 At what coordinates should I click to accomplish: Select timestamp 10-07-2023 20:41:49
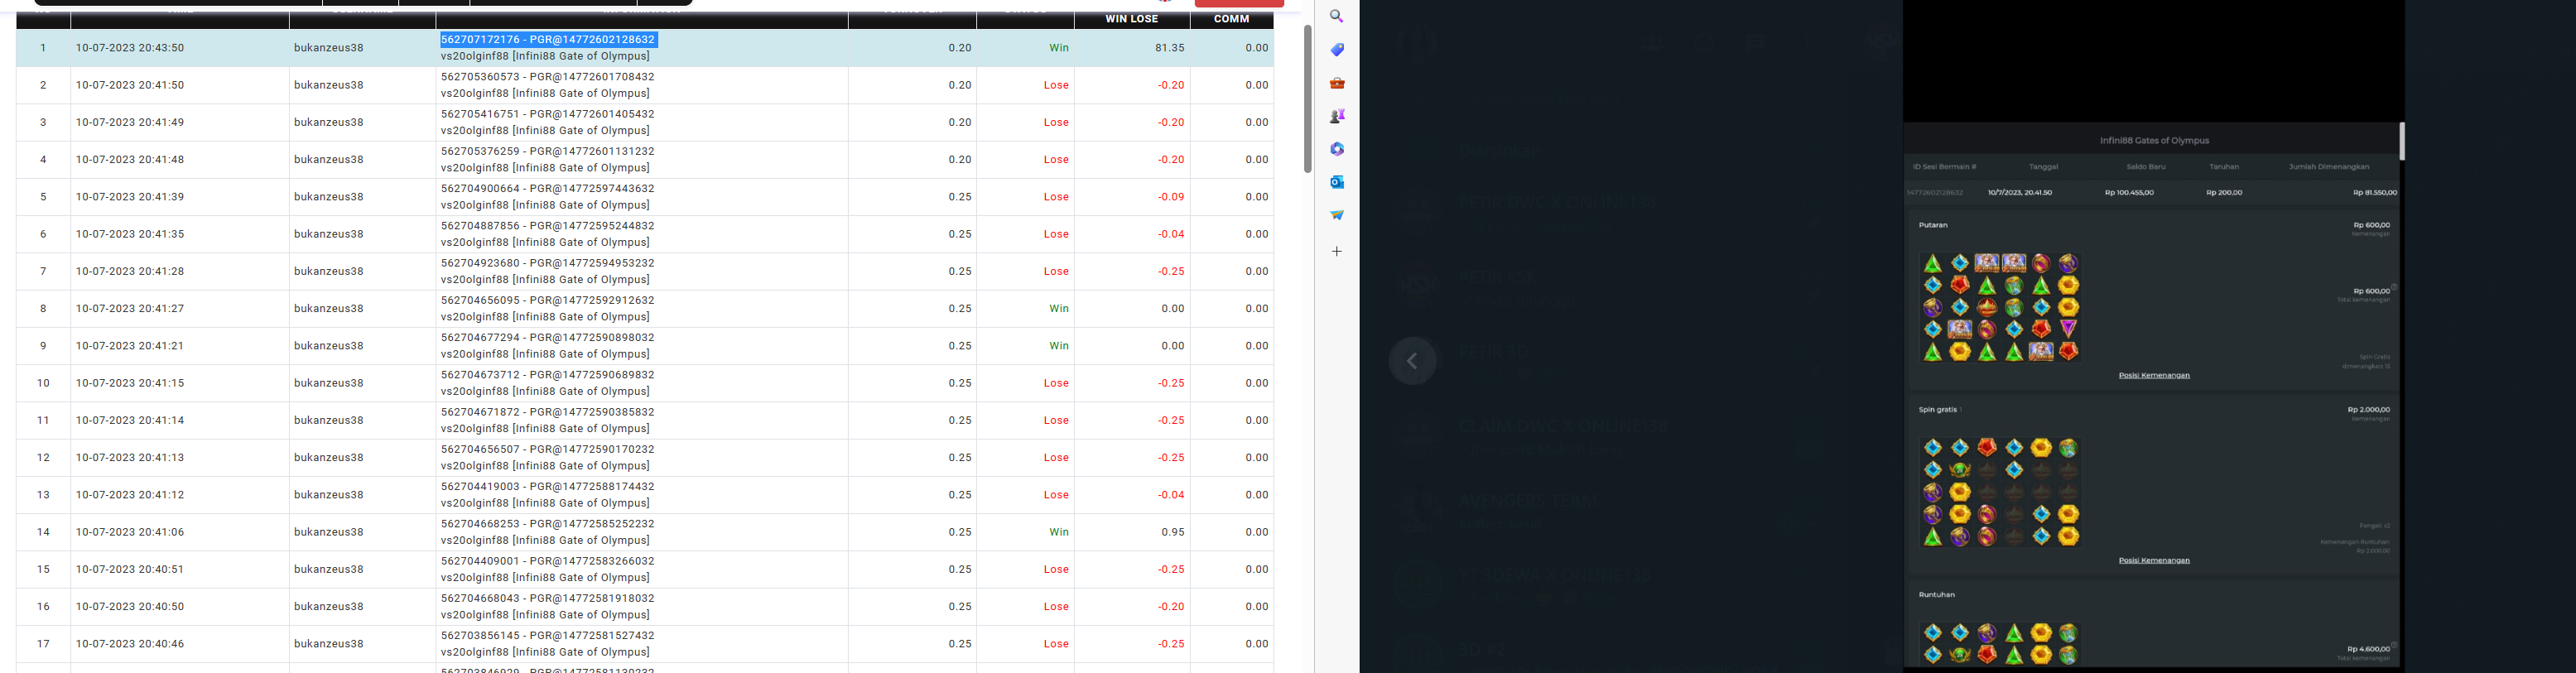[x=130, y=122]
